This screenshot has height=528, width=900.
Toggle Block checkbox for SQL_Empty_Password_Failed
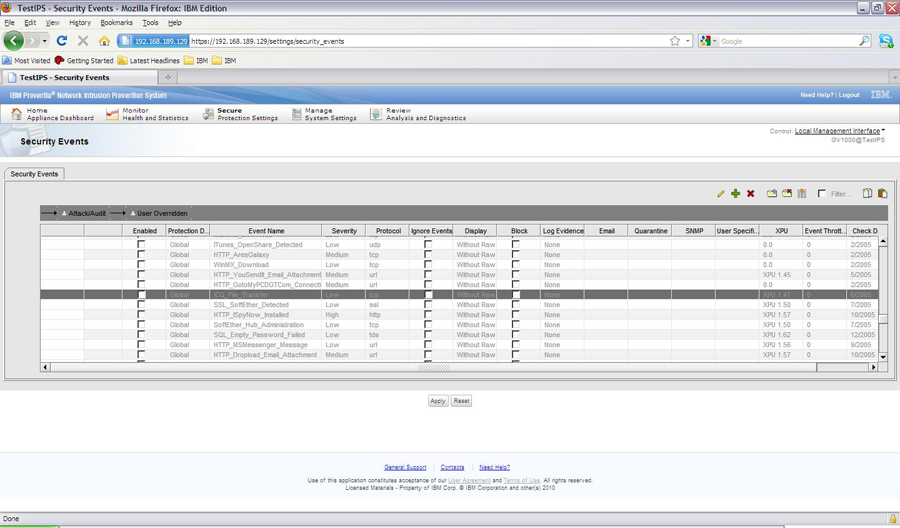[x=516, y=335]
